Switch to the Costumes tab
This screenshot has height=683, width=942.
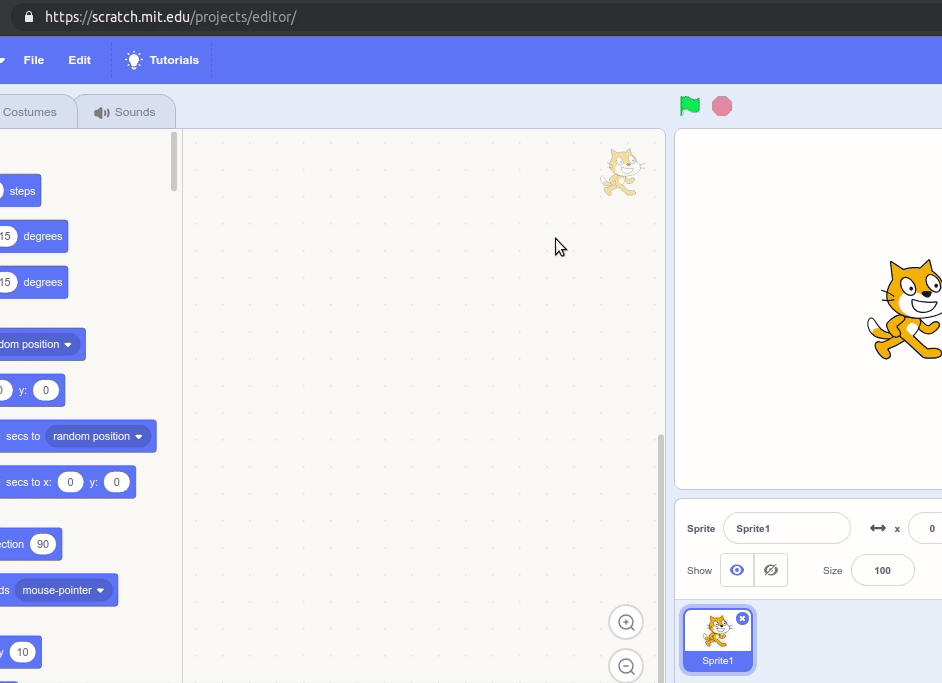click(x=30, y=111)
